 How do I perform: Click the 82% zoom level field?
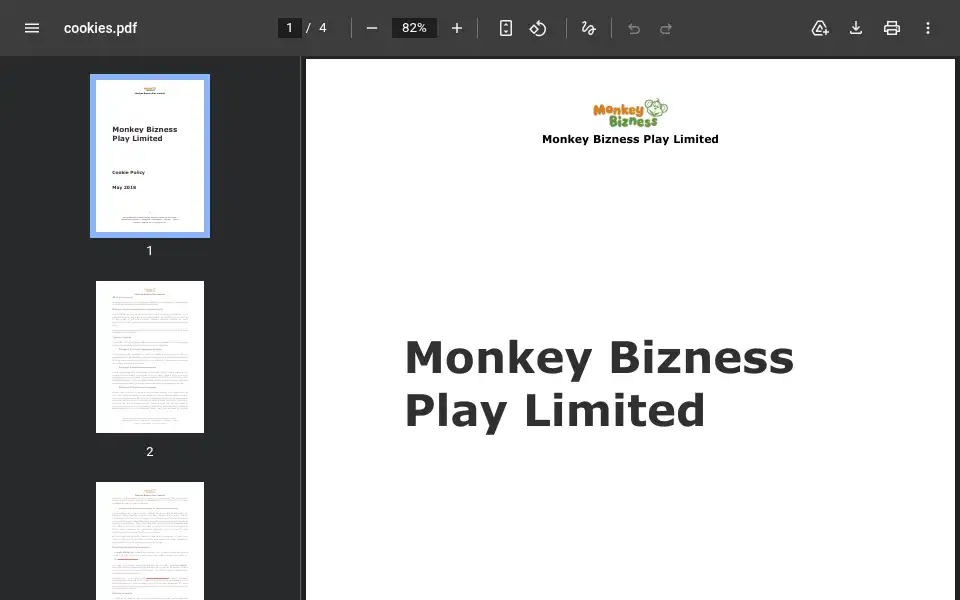414,28
